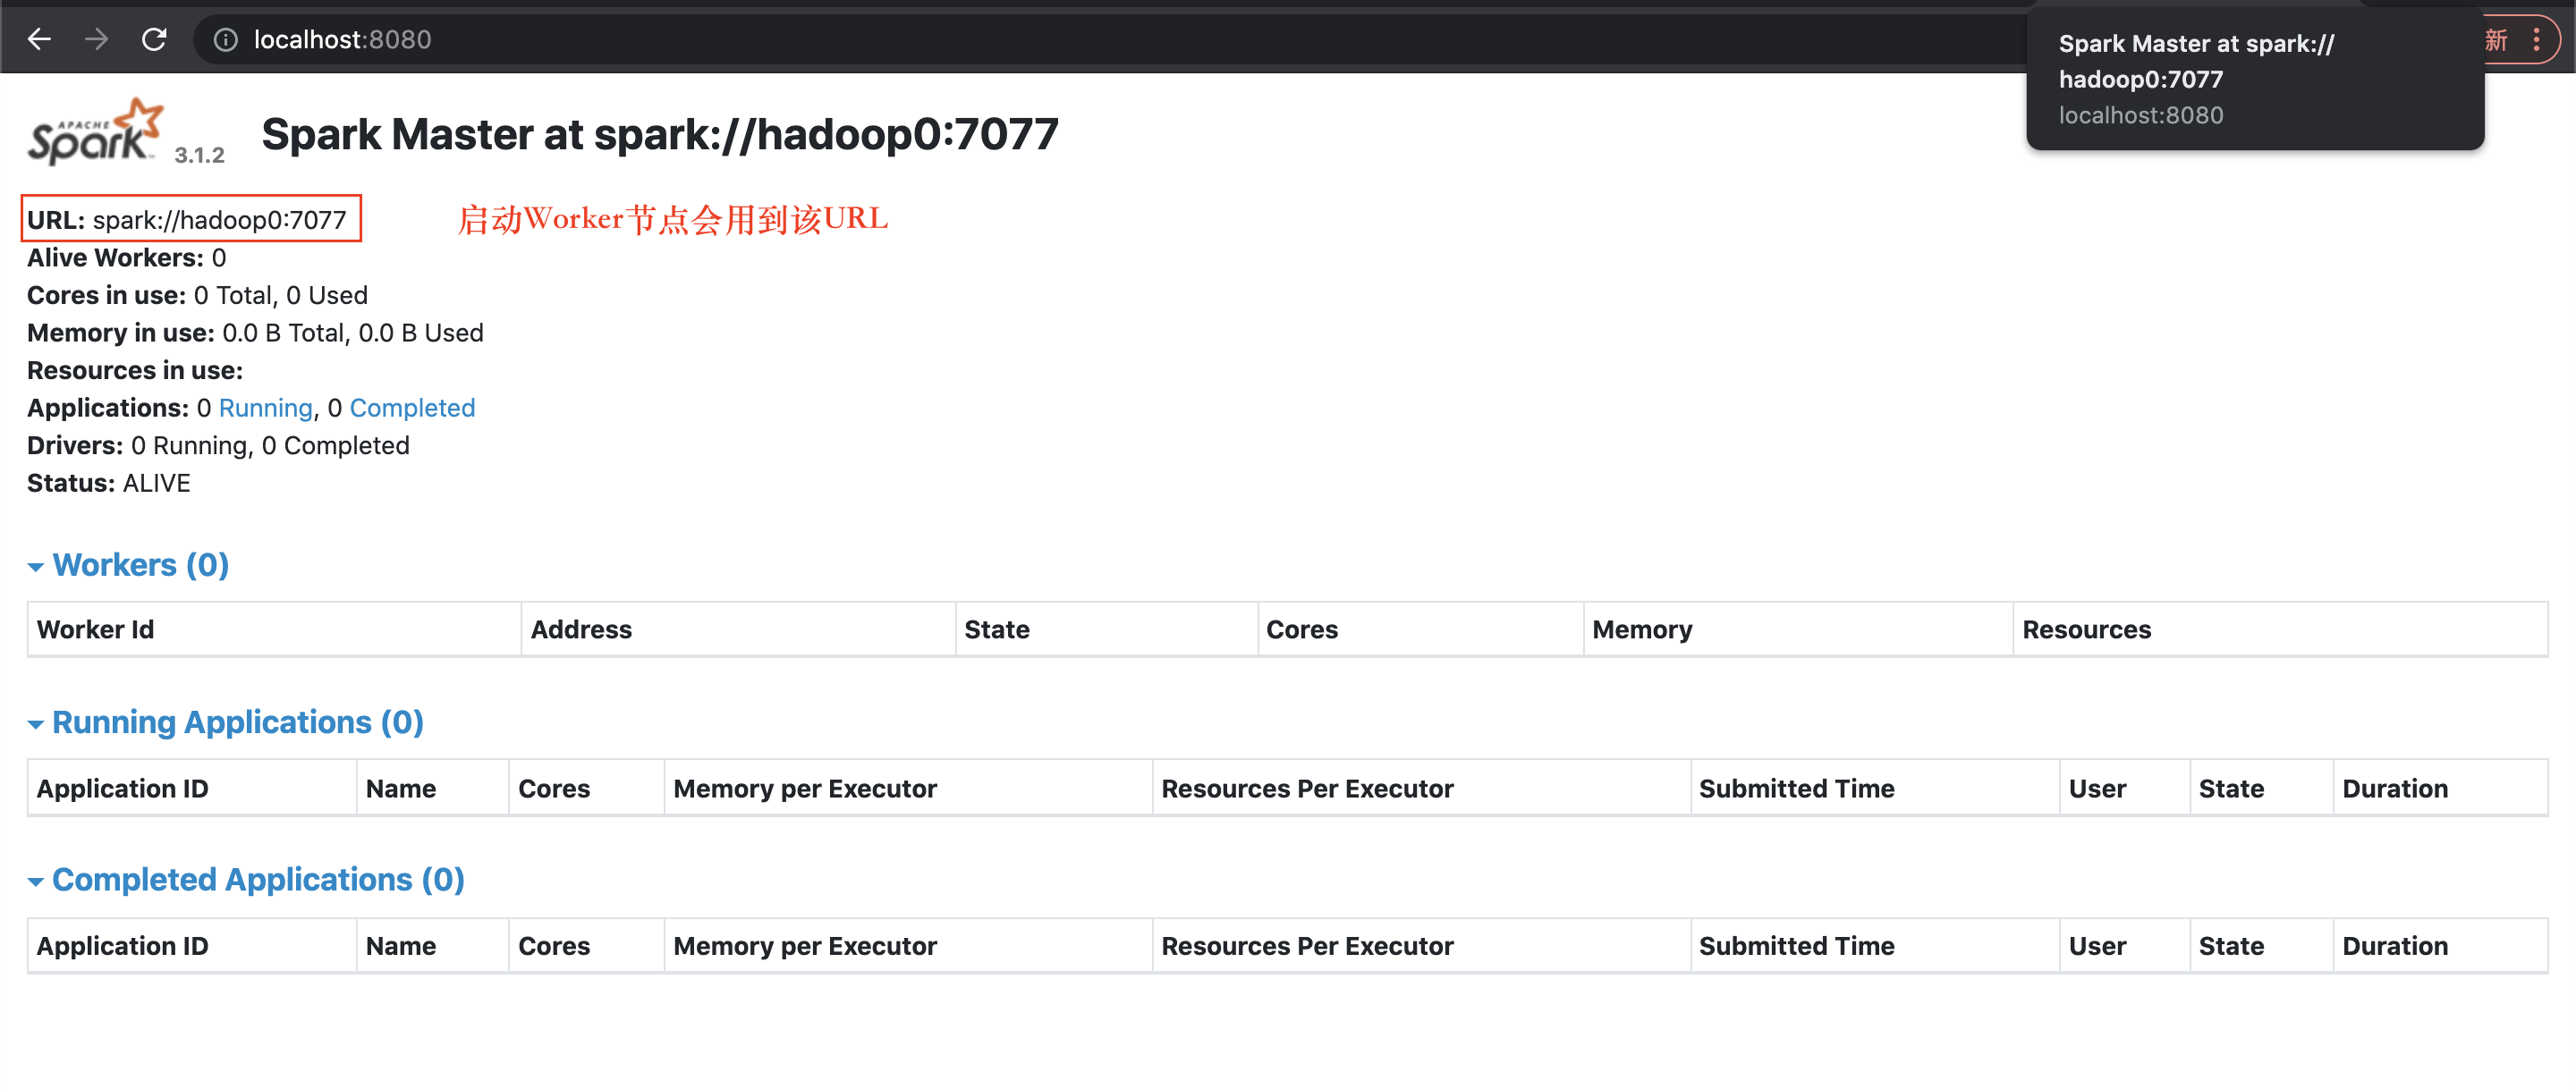Click the localhost:8080 address bar

pyautogui.click(x=343, y=39)
